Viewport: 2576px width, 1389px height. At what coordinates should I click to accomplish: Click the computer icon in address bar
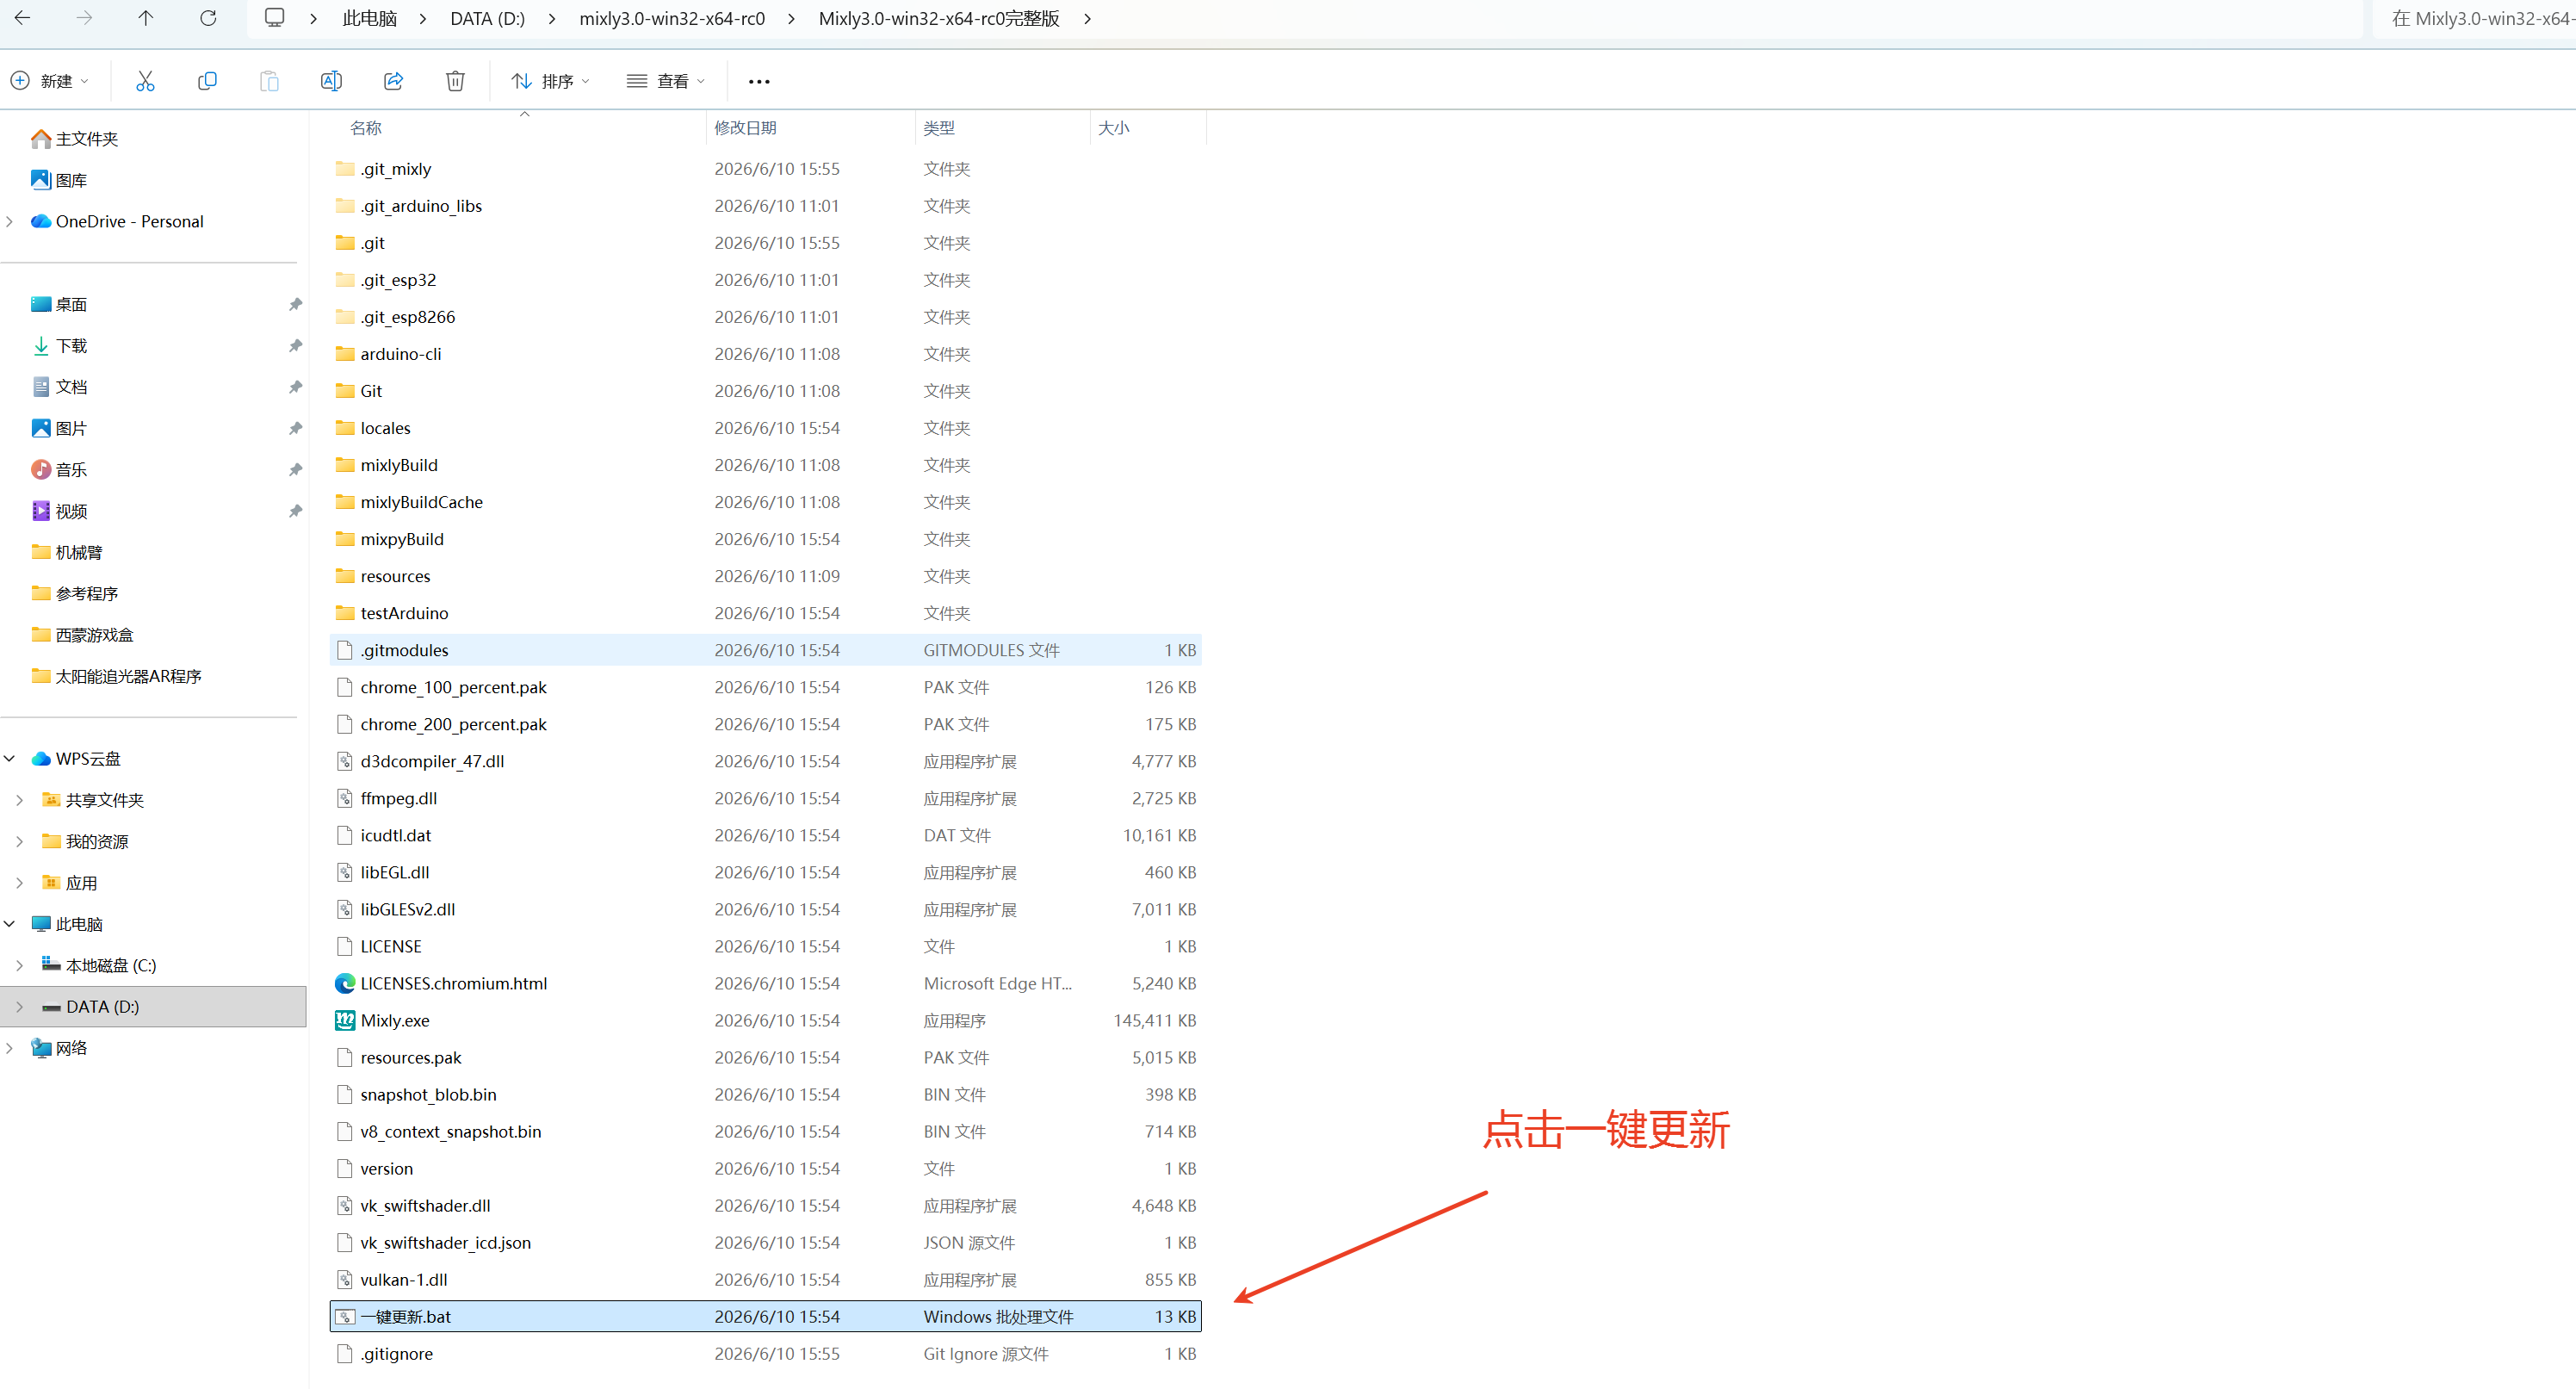274,18
